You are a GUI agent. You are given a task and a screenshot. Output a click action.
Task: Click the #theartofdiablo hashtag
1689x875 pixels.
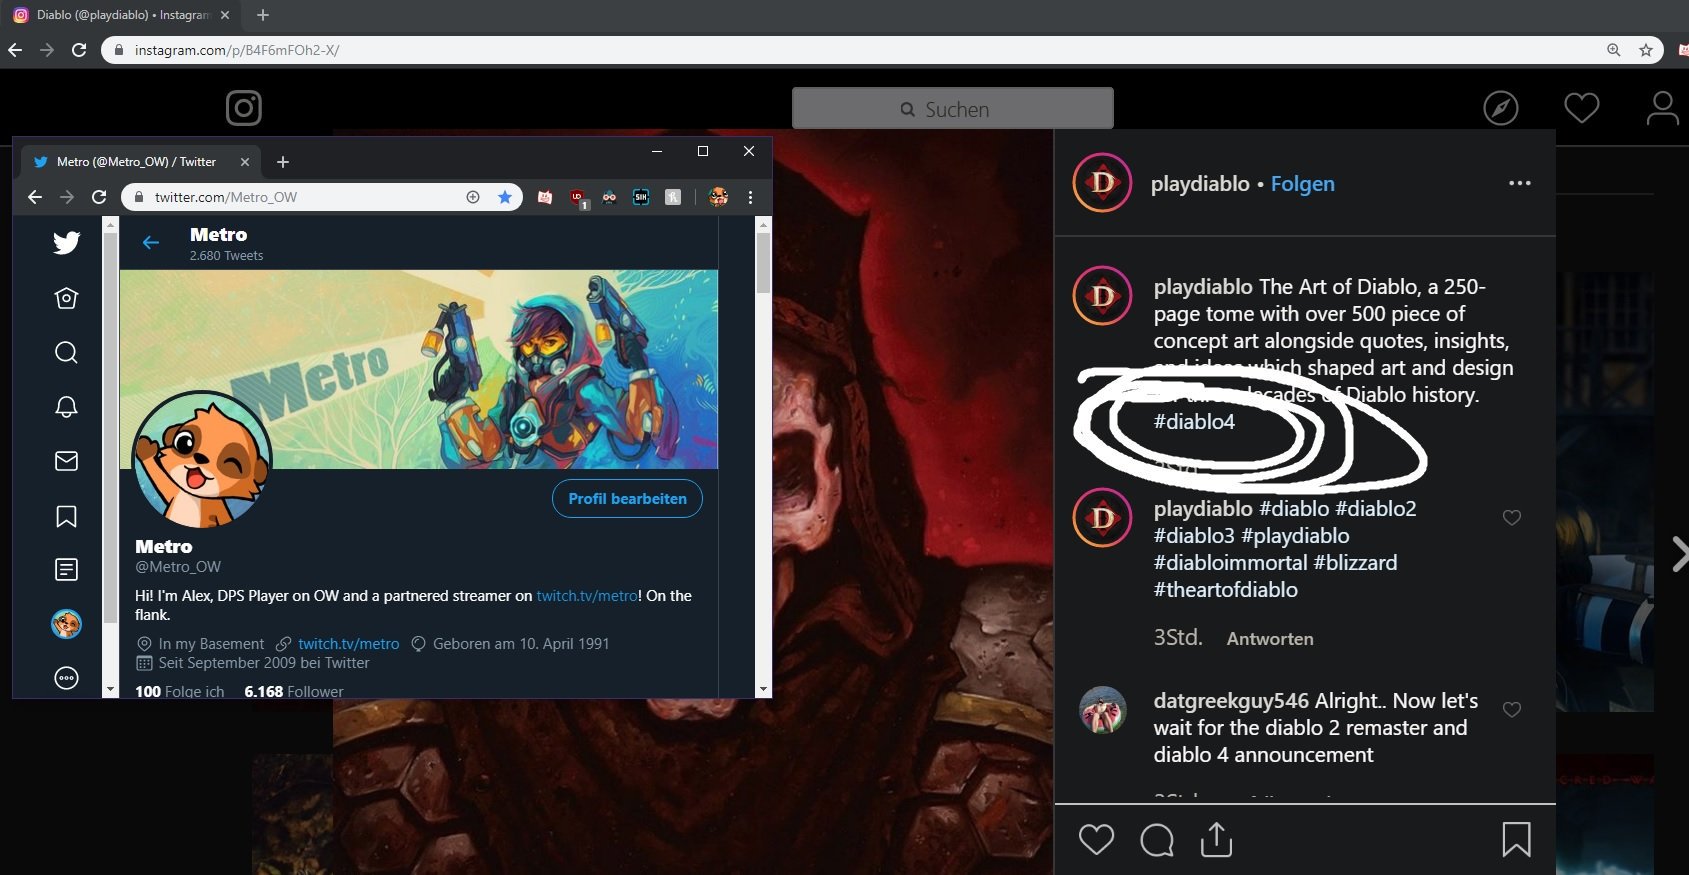(1225, 590)
